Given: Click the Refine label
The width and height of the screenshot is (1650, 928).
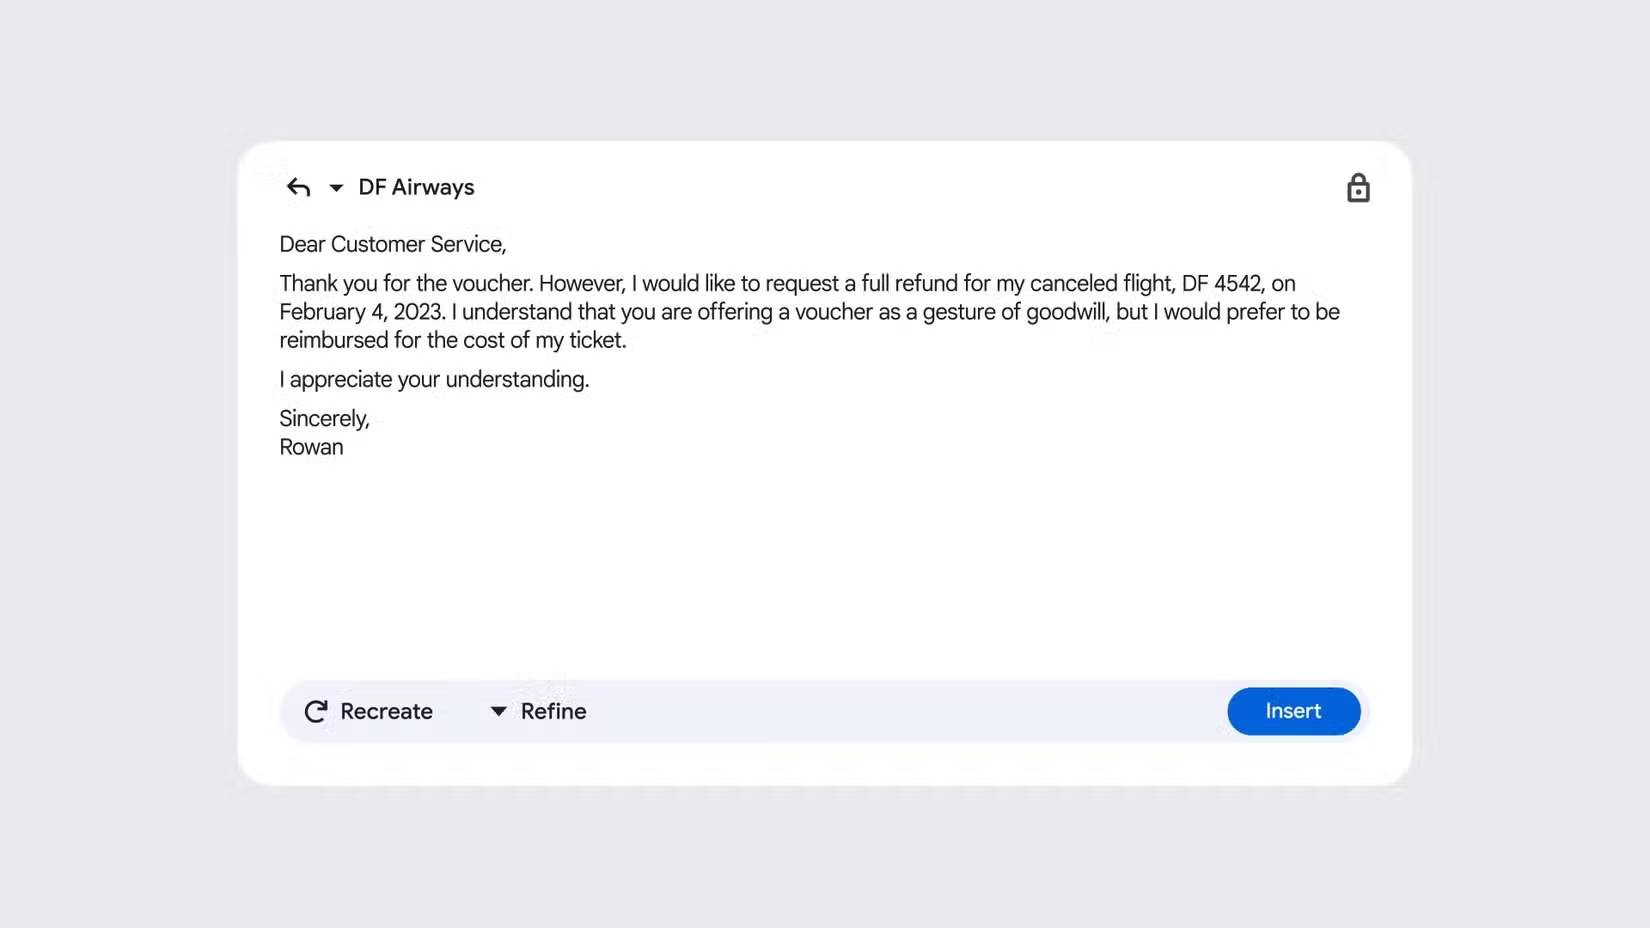Looking at the screenshot, I should (x=553, y=711).
